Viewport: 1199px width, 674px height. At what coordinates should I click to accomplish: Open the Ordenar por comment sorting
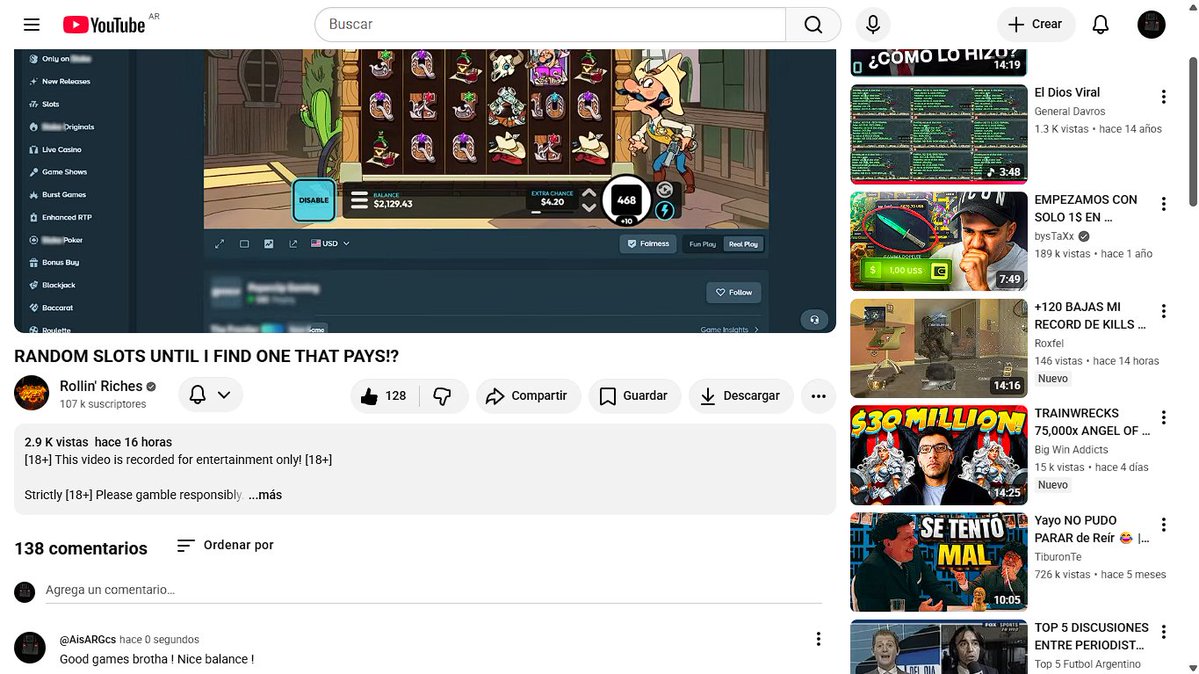pos(225,545)
